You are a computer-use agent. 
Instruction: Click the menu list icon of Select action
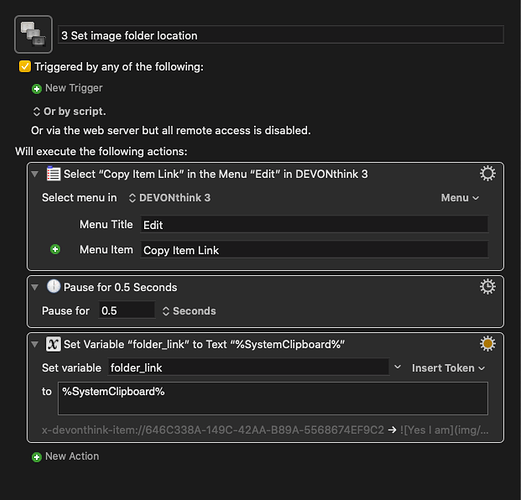[x=54, y=174]
